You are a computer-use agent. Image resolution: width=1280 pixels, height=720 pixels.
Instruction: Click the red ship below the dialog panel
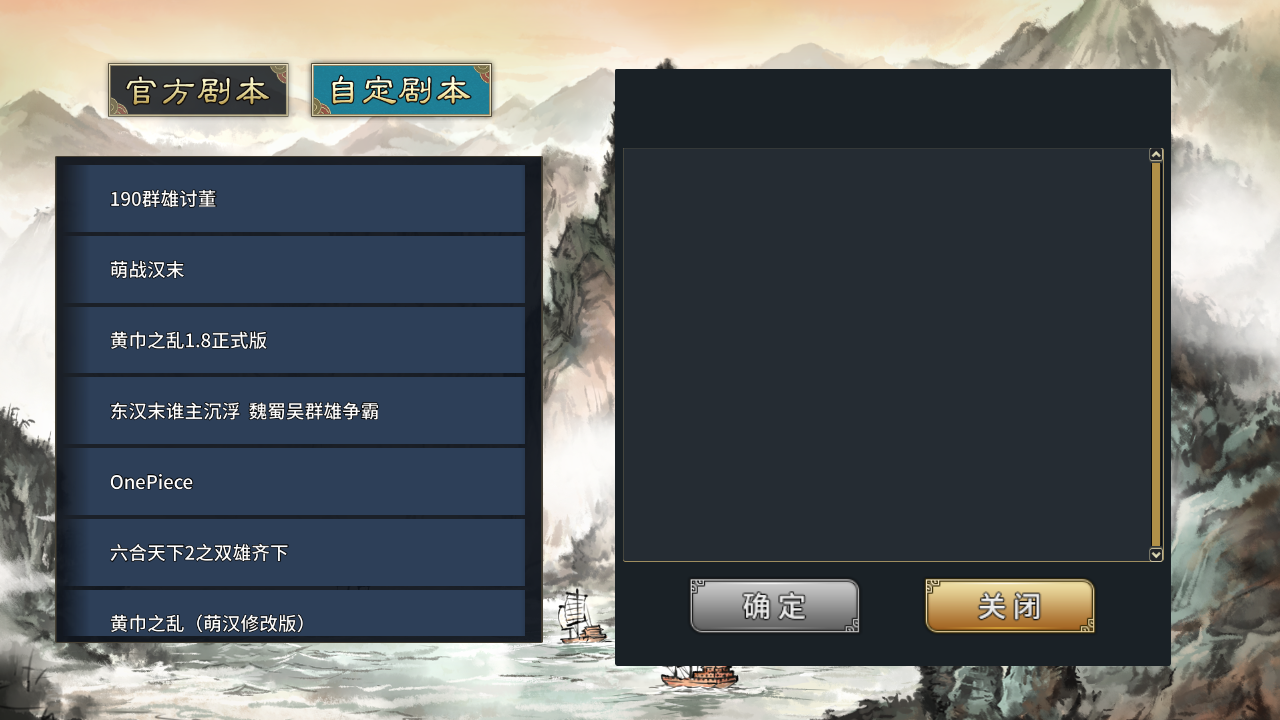[x=700, y=676]
